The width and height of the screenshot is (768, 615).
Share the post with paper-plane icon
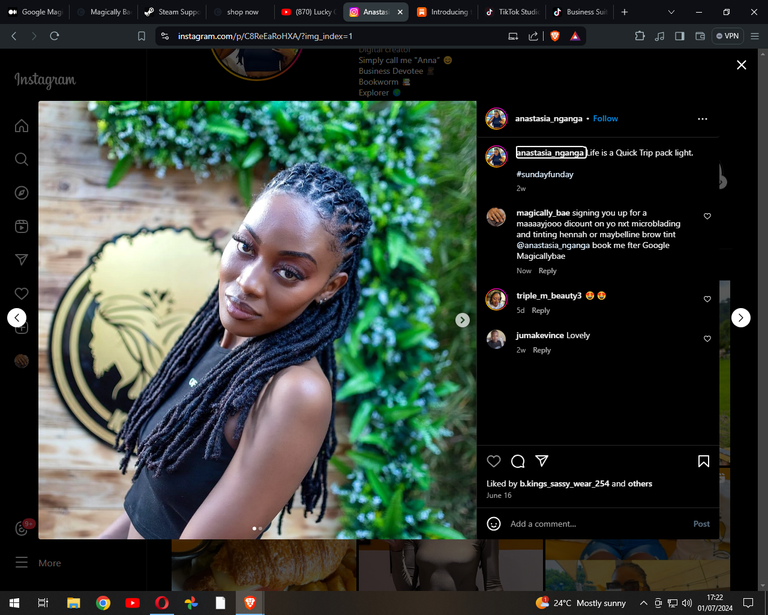click(542, 461)
